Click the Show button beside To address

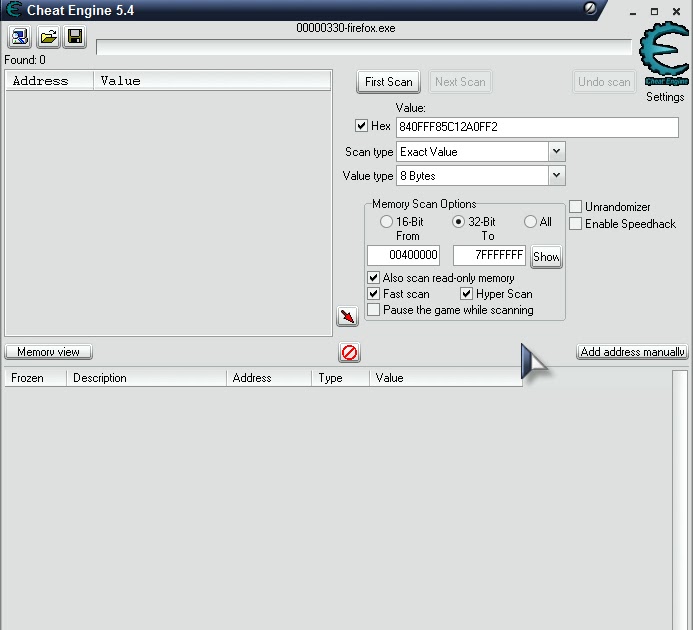click(546, 256)
